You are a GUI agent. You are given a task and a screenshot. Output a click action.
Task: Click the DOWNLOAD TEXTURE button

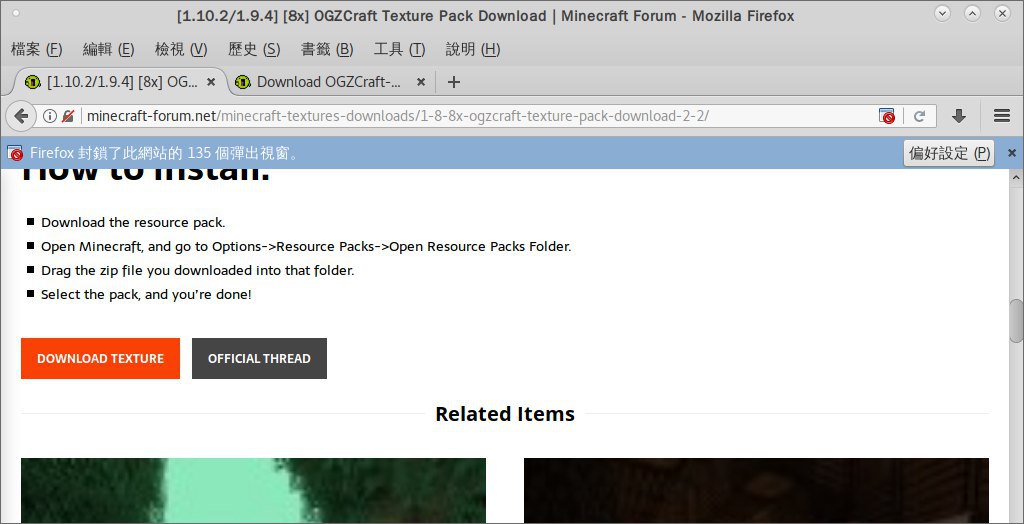tap(101, 358)
